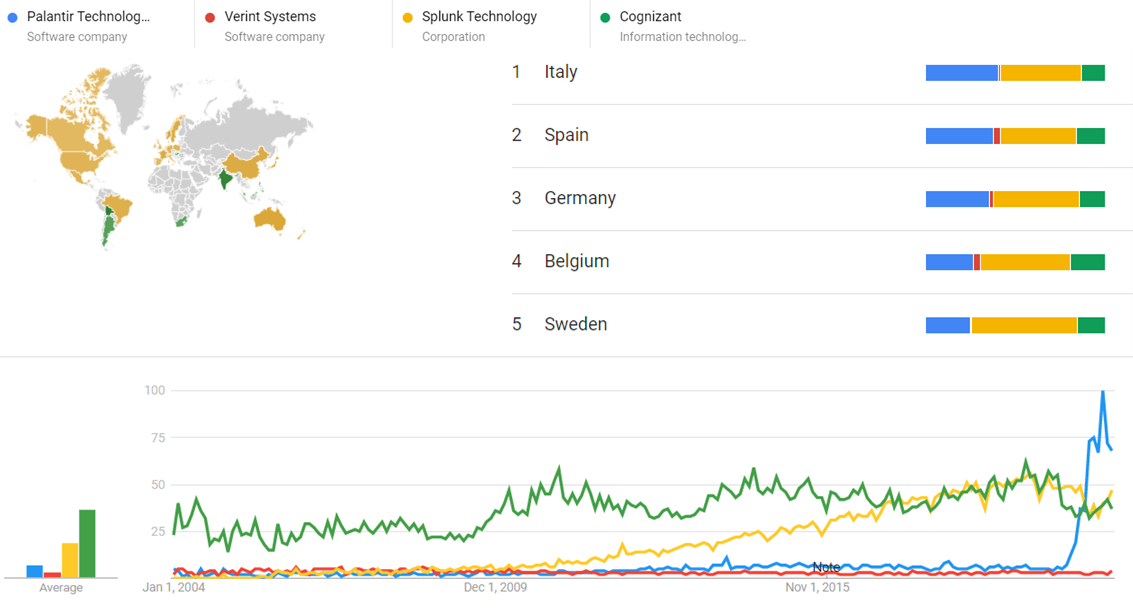Open Spain in the region list

tap(566, 135)
